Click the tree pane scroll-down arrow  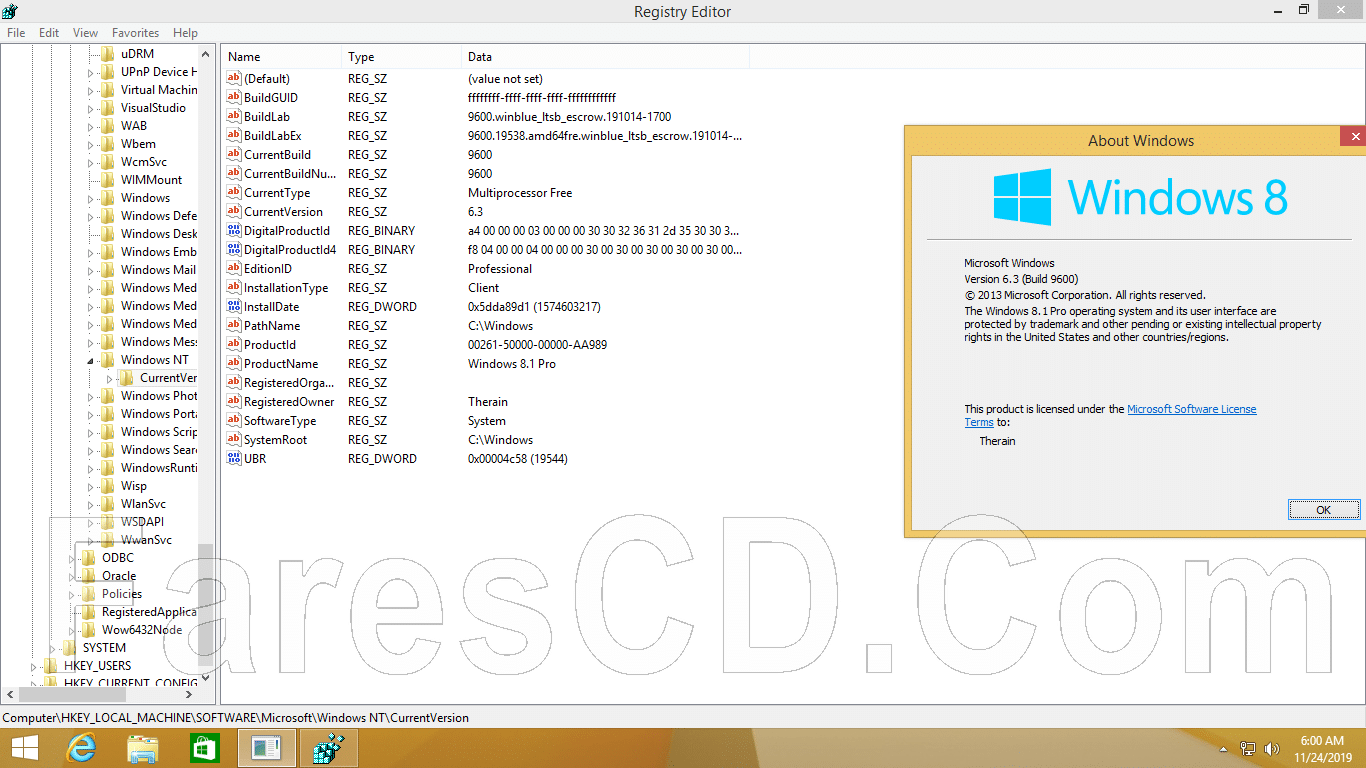click(x=206, y=676)
